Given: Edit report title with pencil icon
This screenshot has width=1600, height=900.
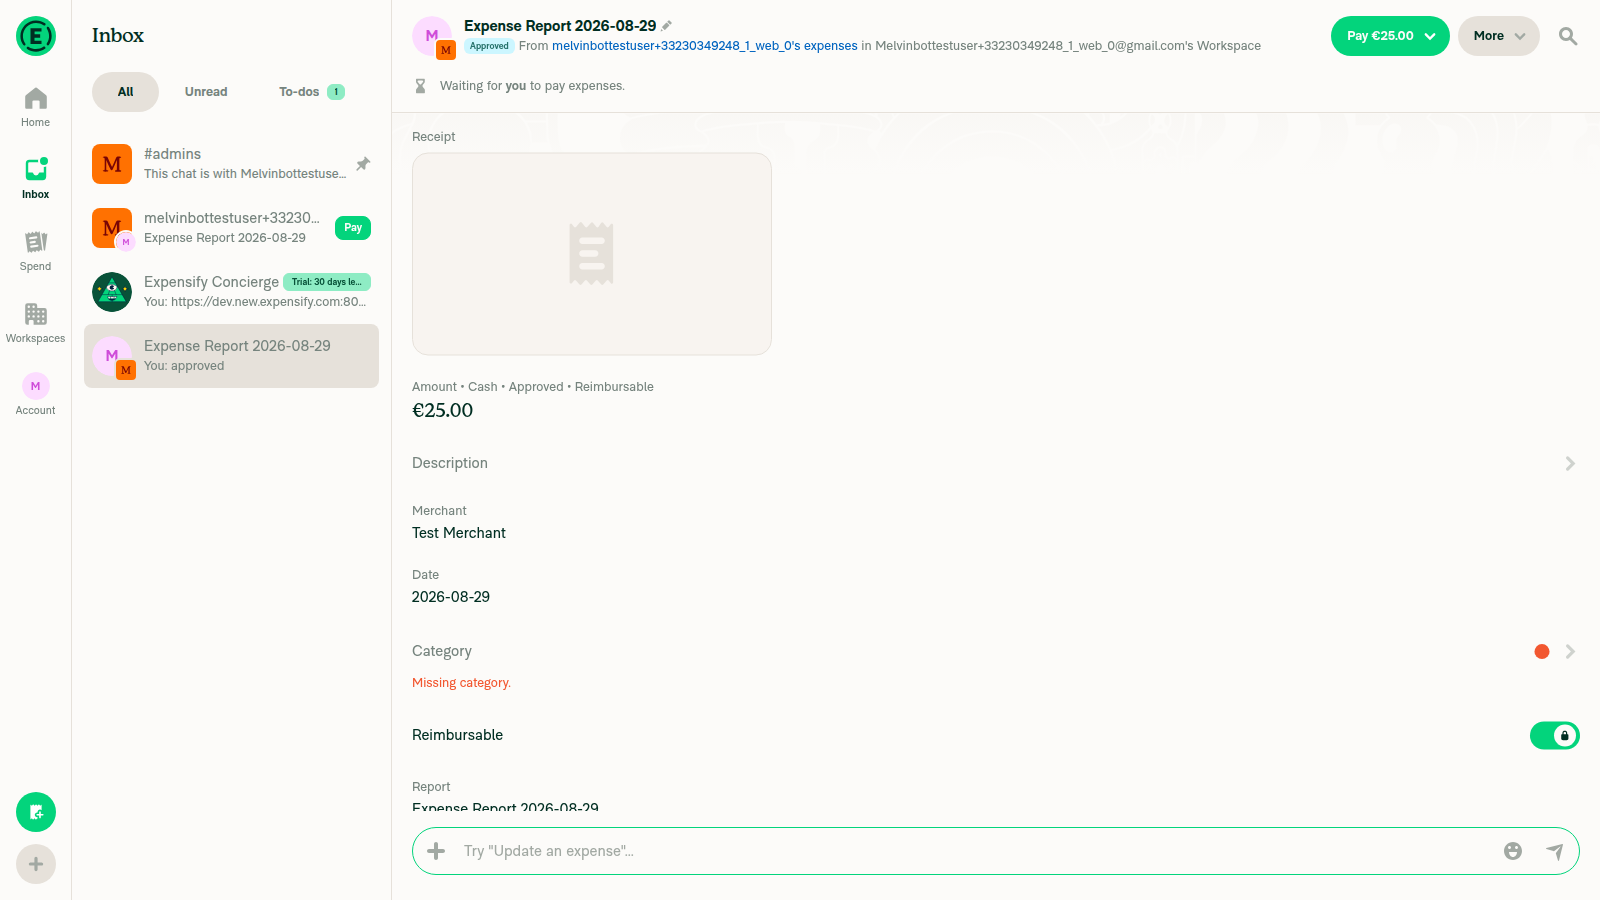Looking at the screenshot, I should (x=667, y=26).
